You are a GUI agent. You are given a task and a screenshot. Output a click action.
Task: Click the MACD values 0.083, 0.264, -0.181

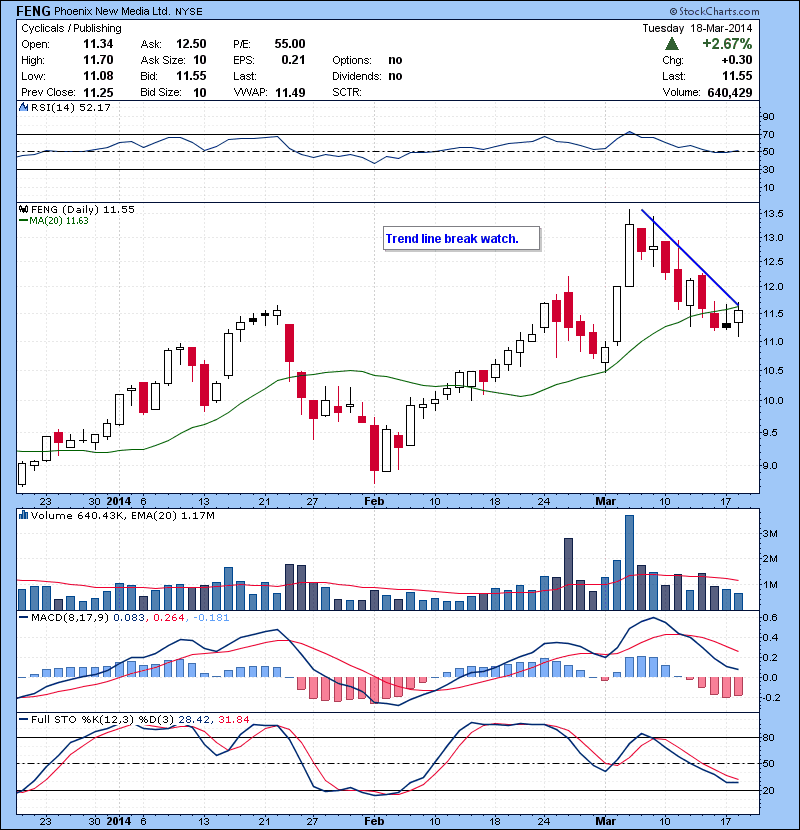pyautogui.click(x=171, y=617)
